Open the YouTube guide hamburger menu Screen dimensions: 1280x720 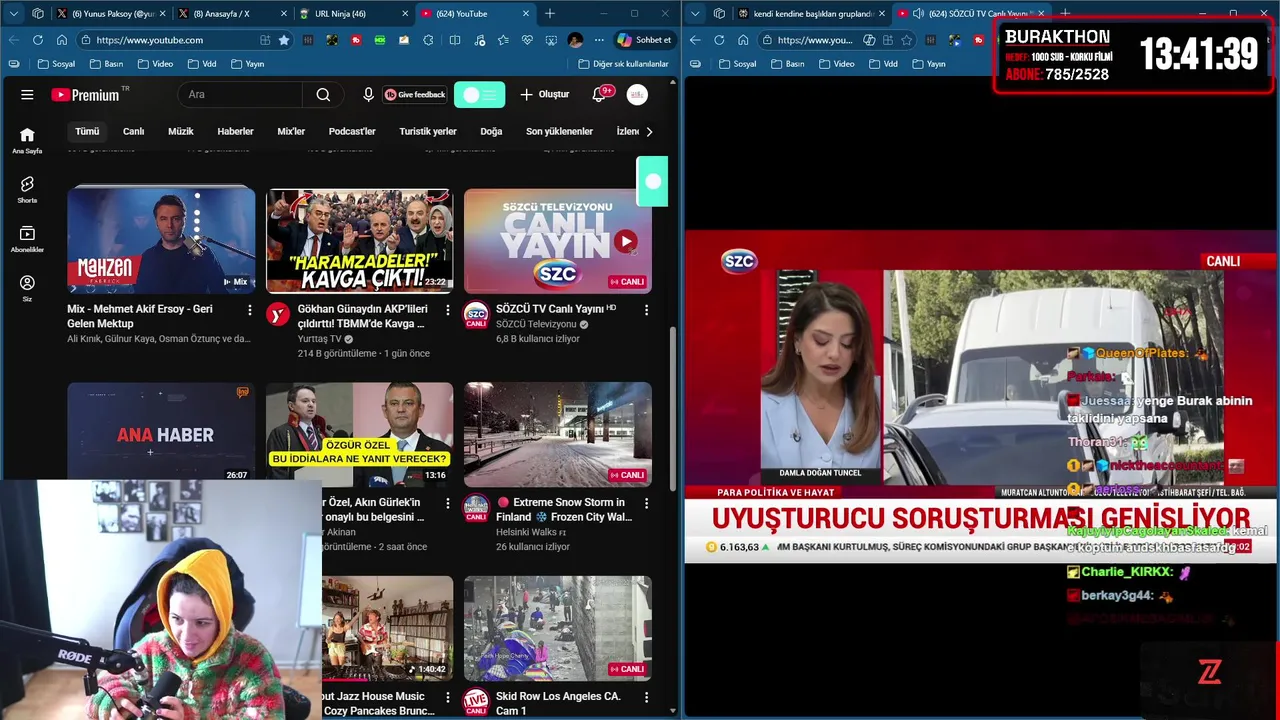coord(27,95)
